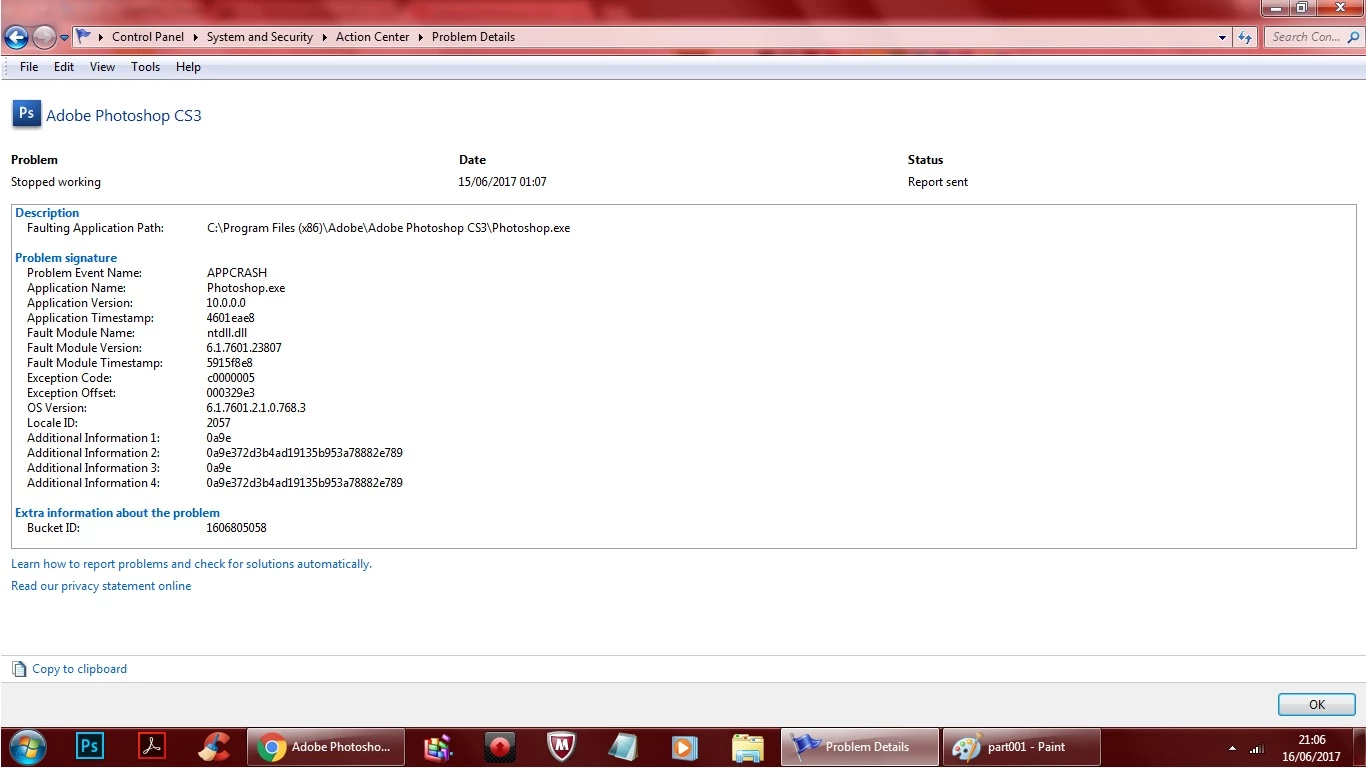
Task: Open McAfee from the taskbar
Action: point(561,746)
